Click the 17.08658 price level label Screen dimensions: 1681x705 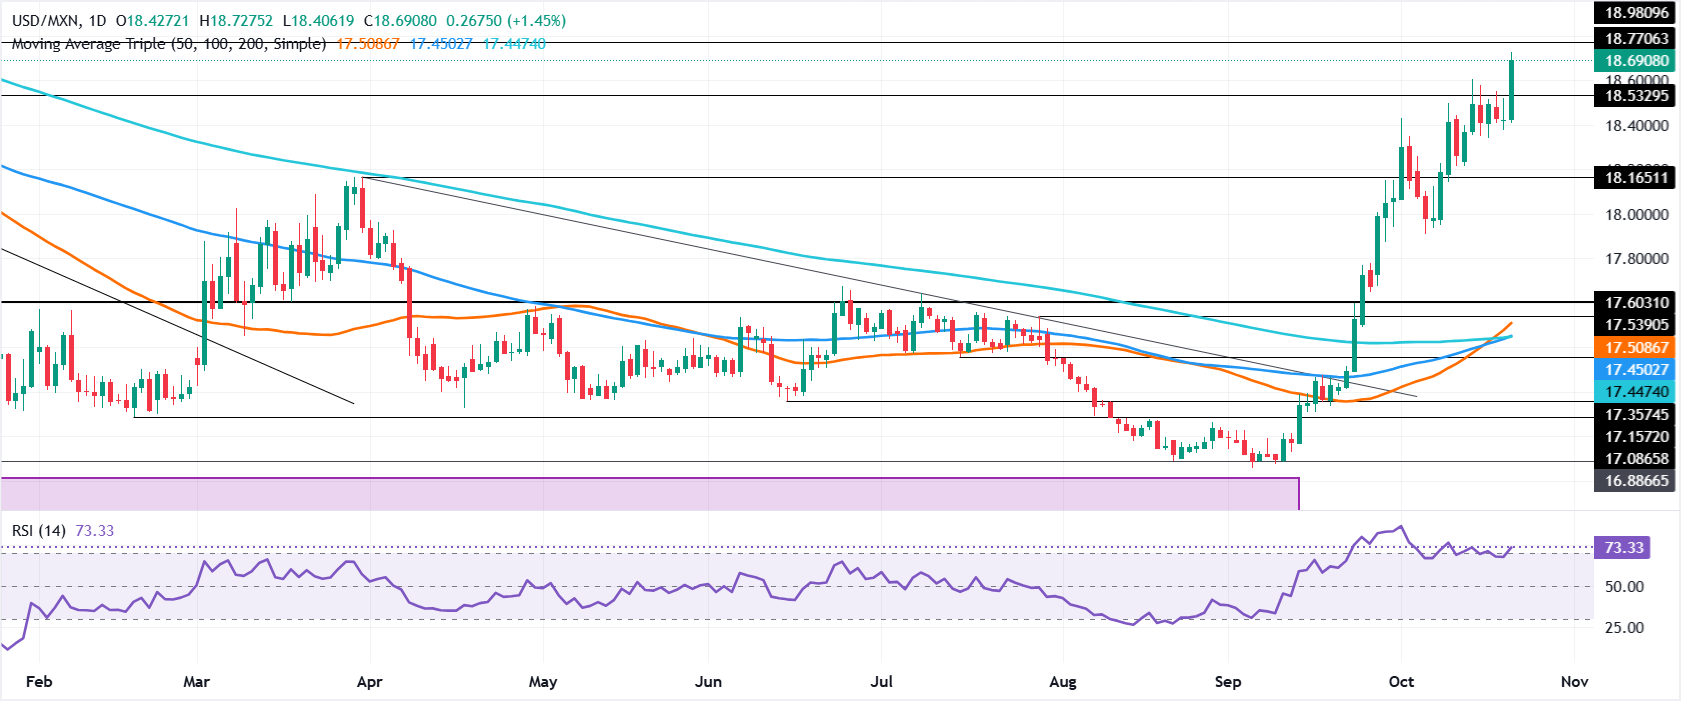point(1636,459)
